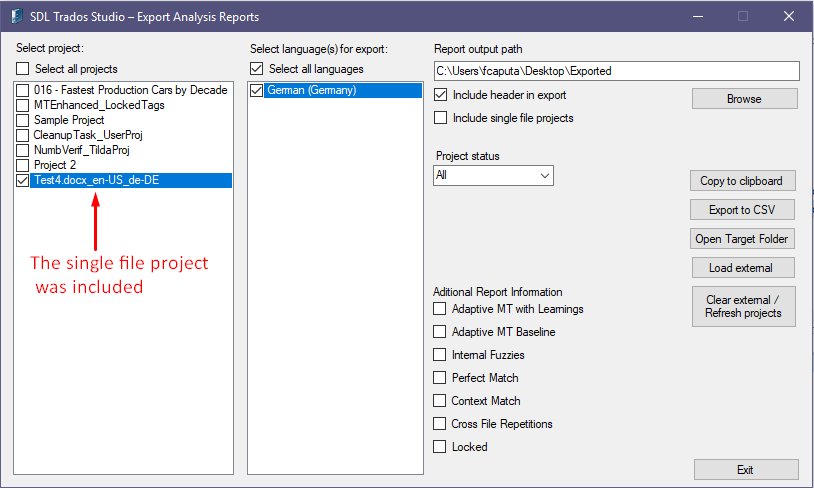814x488 pixels.
Task: Check the NumbVerif_TildaProj checkbox
Action: [x=22, y=151]
